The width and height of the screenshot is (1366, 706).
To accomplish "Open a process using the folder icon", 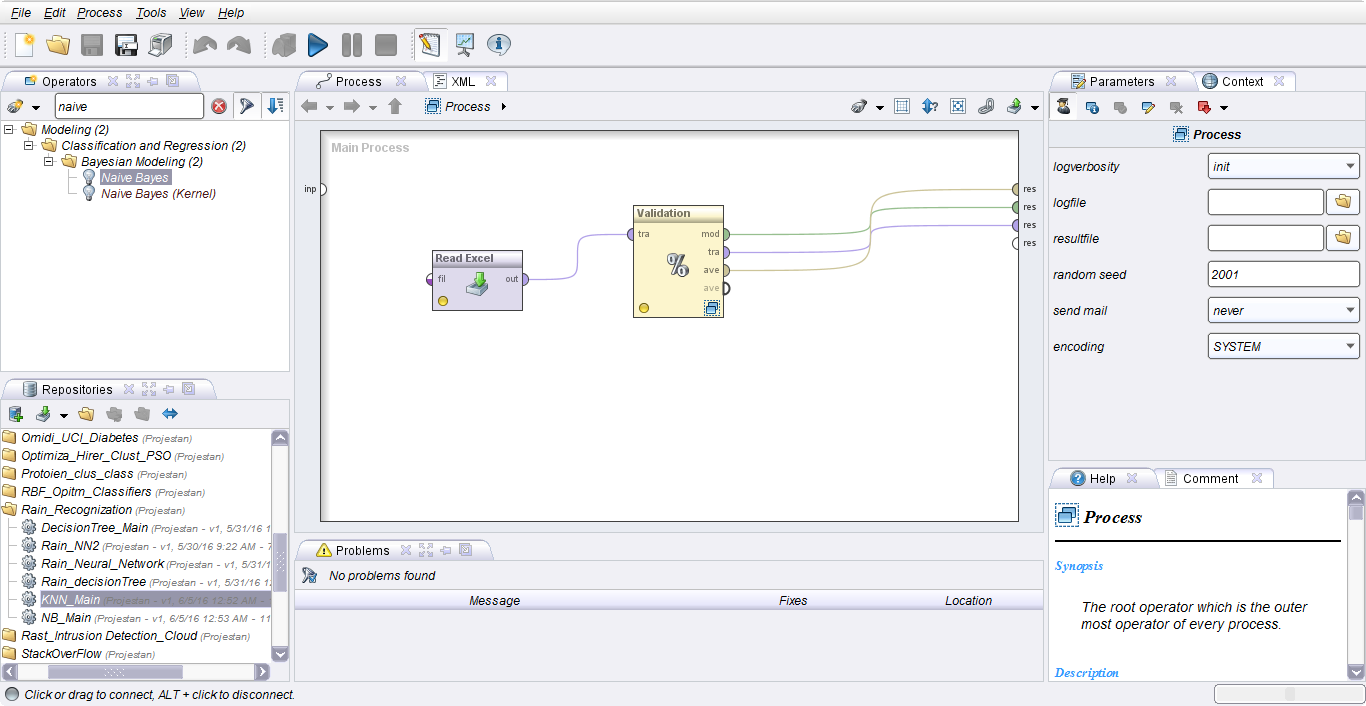I will coord(58,45).
